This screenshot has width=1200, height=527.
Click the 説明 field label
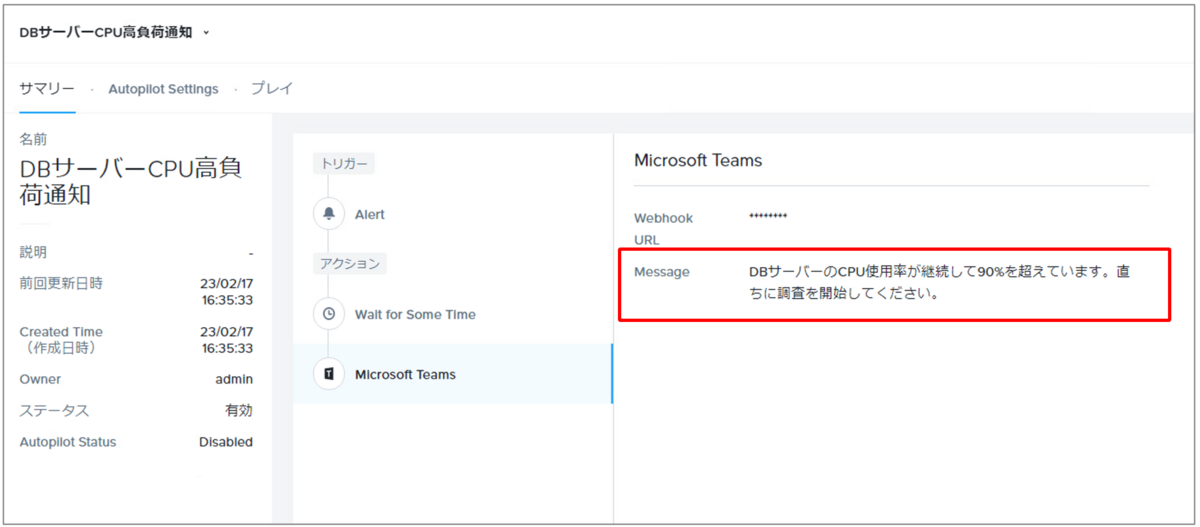click(x=33, y=252)
